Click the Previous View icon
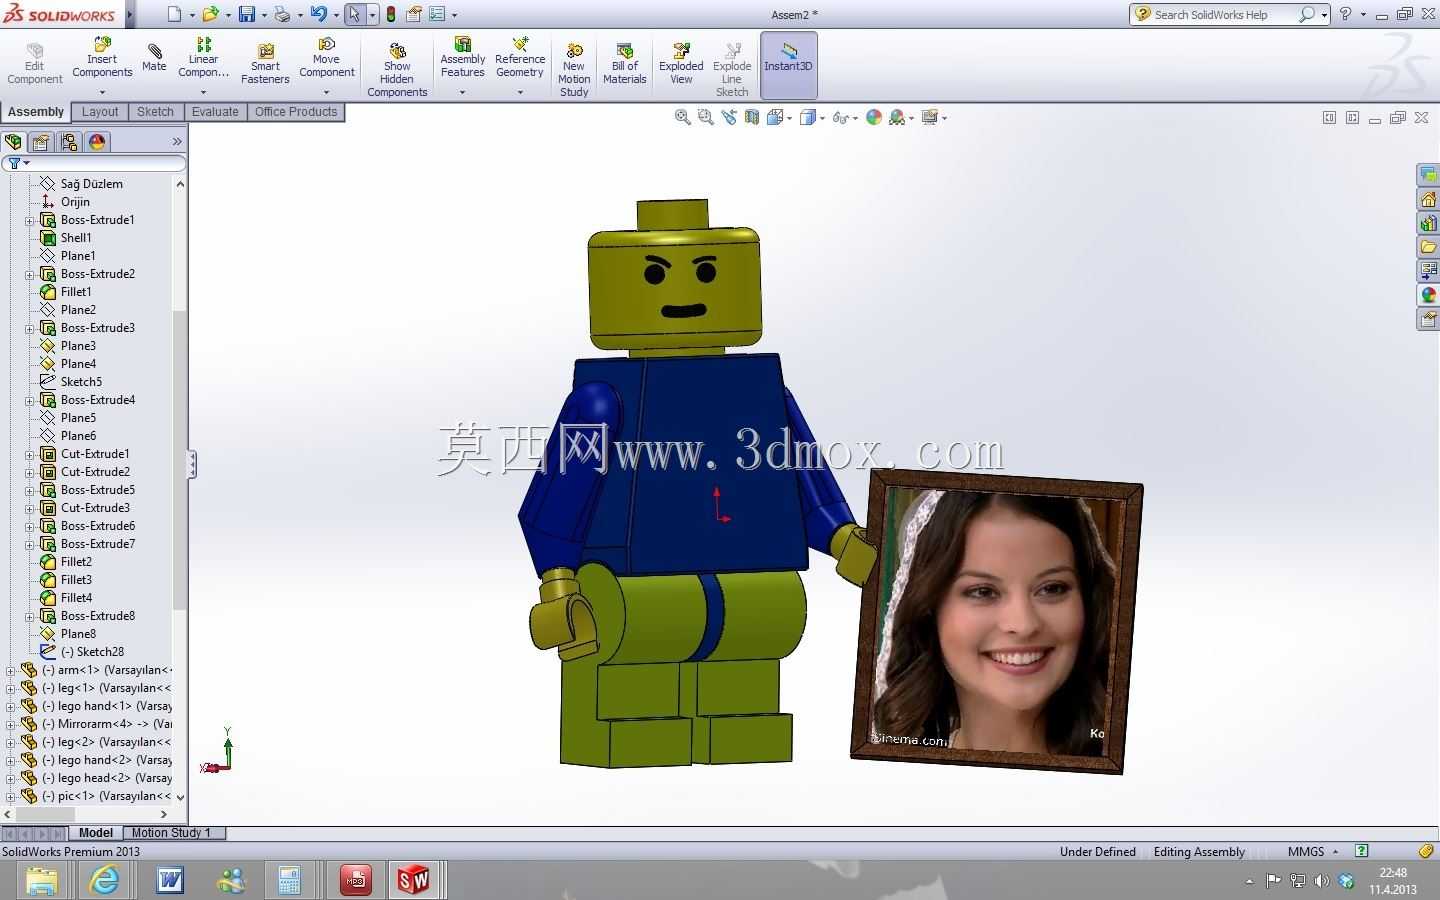Viewport: 1440px width, 900px height. pyautogui.click(x=729, y=117)
